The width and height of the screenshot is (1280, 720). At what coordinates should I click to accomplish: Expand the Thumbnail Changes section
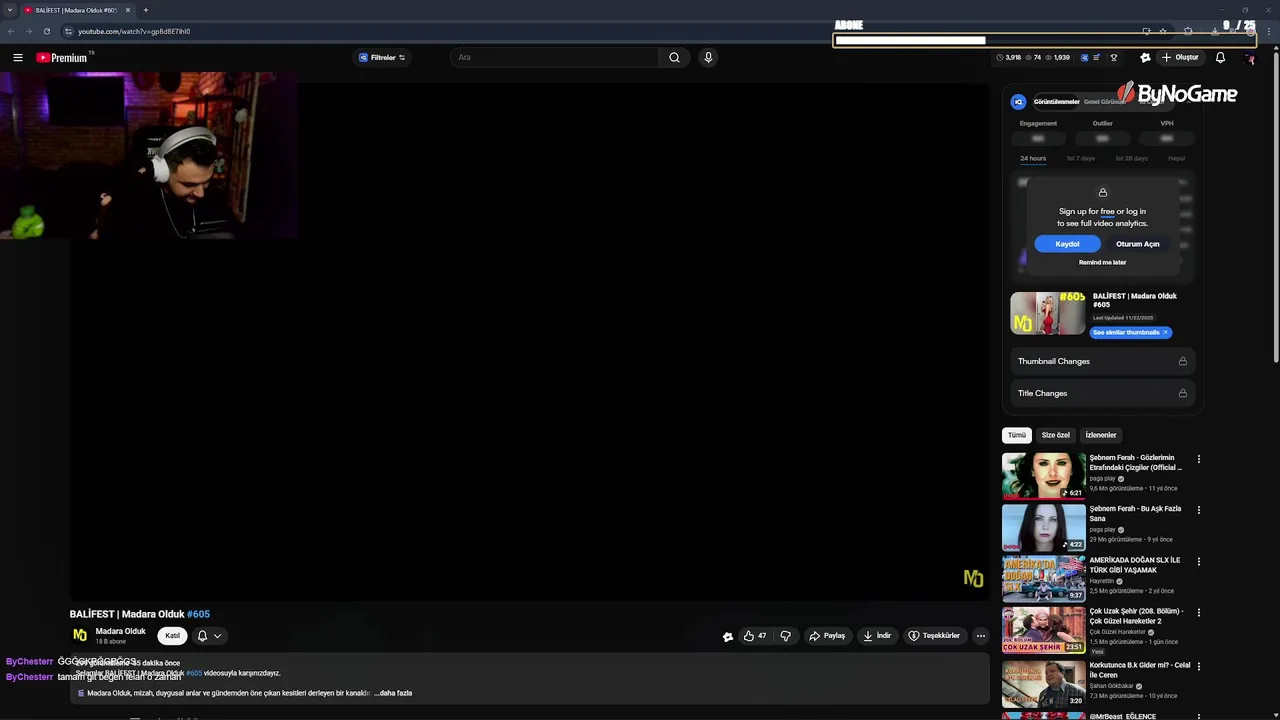(1102, 361)
